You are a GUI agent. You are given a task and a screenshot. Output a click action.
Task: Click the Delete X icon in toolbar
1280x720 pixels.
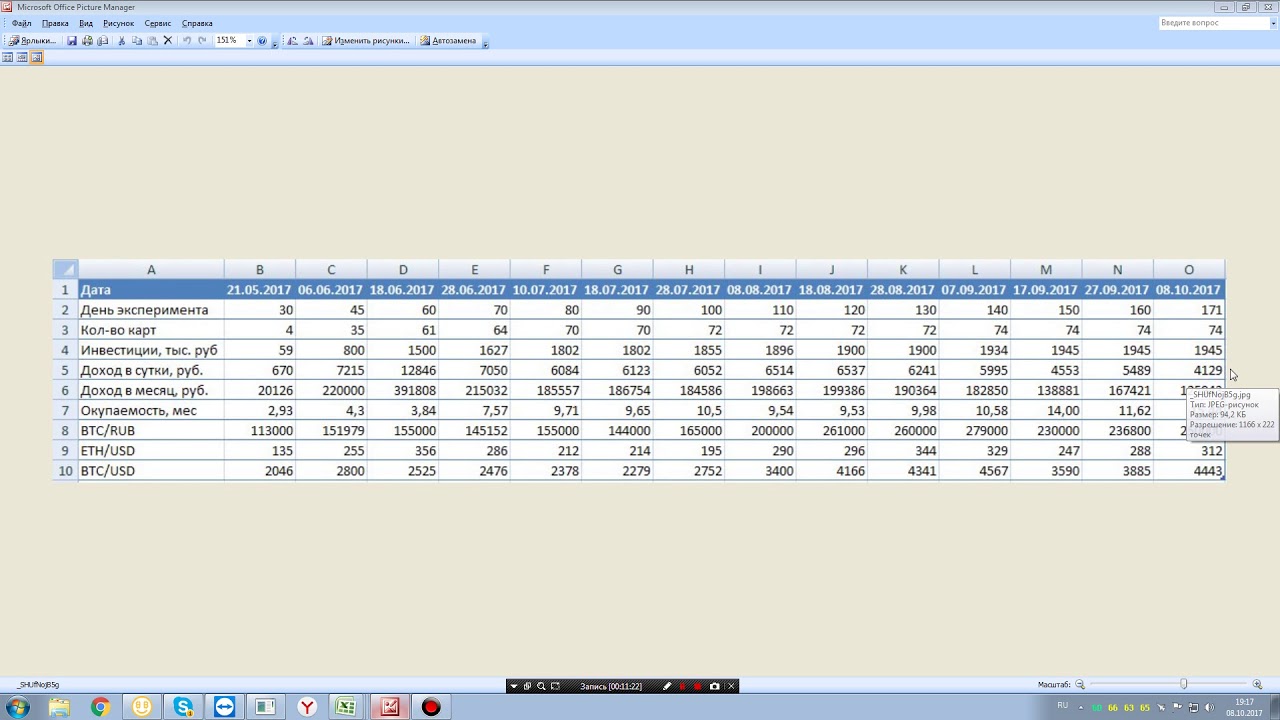(167, 41)
